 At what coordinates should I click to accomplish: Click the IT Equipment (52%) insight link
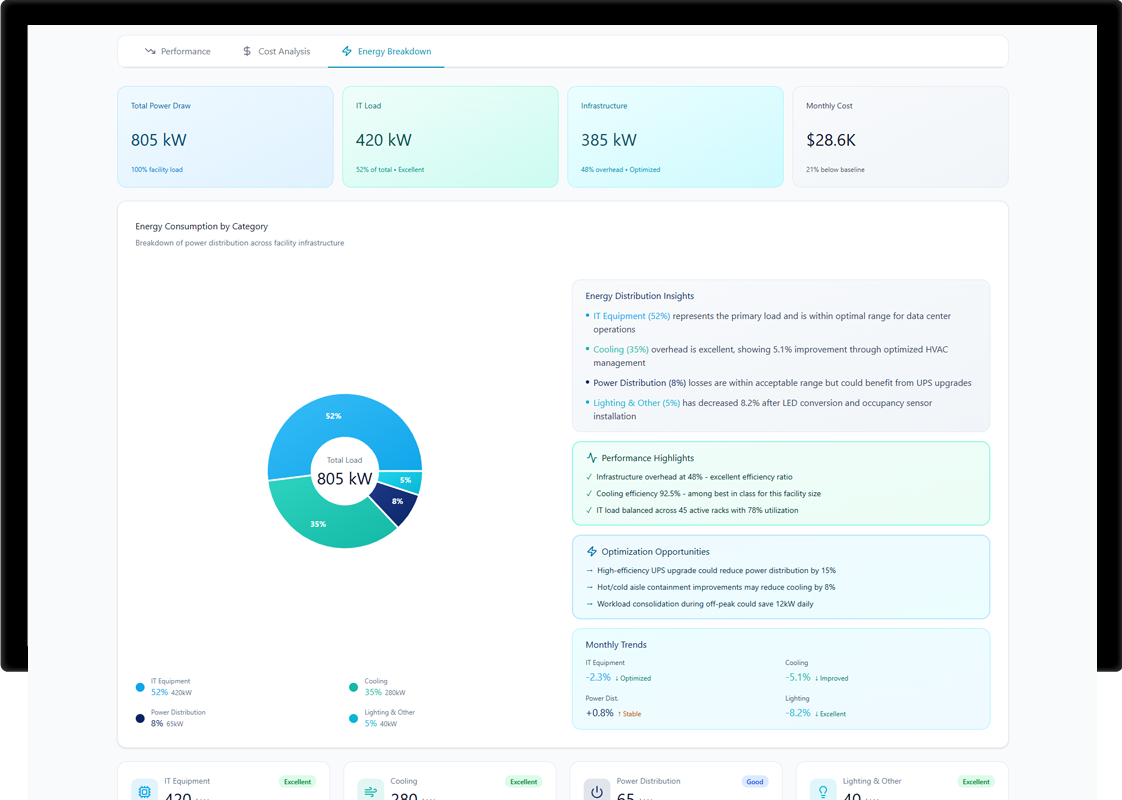coord(631,316)
